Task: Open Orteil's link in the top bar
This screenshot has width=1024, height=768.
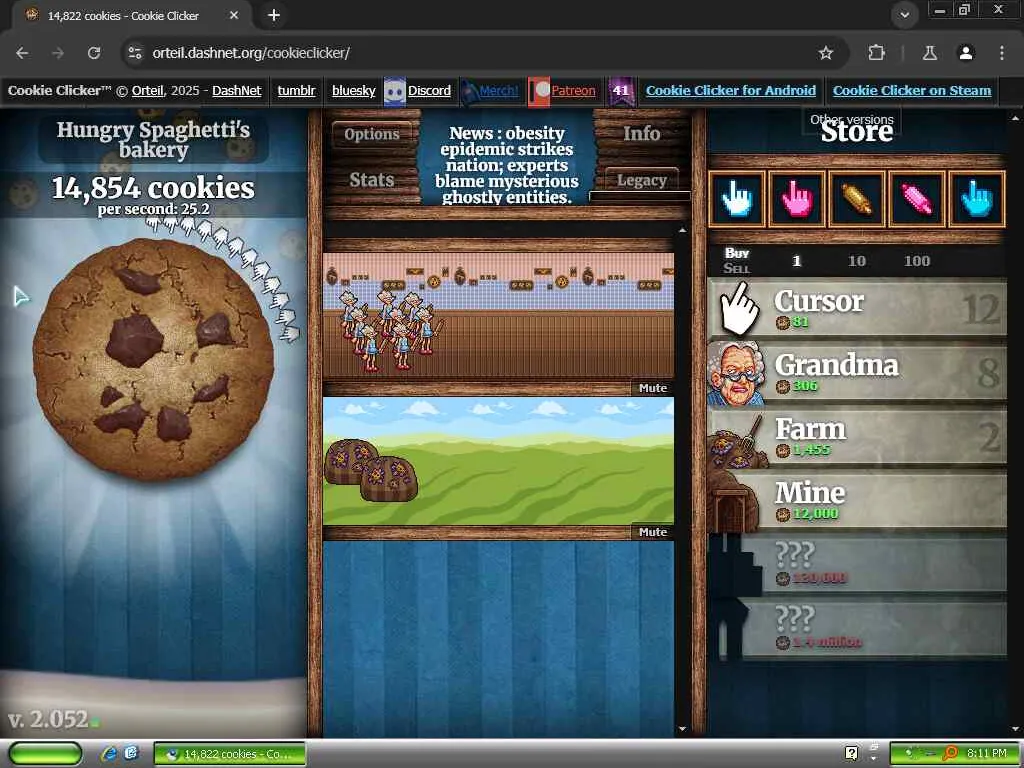Action: (x=148, y=91)
